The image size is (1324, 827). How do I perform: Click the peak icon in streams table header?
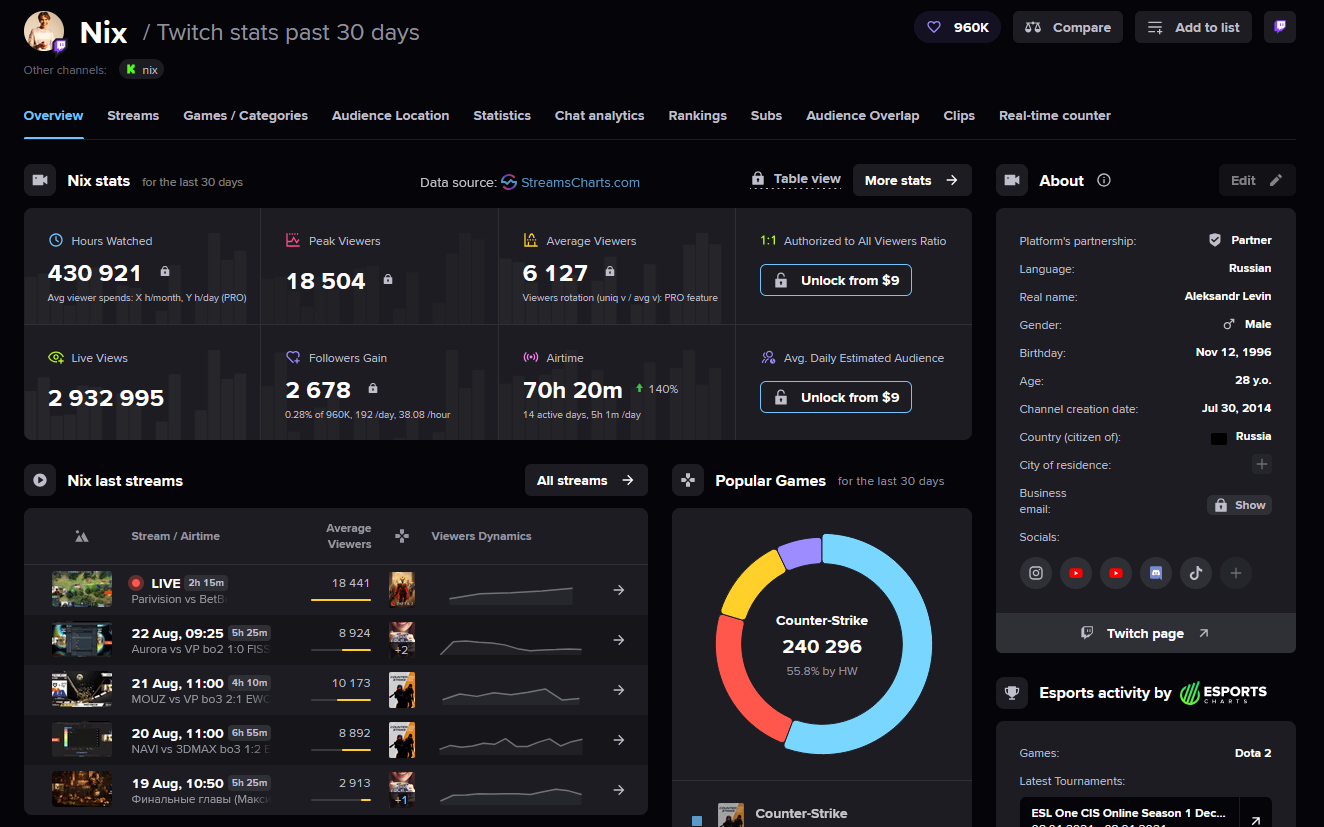pos(82,536)
